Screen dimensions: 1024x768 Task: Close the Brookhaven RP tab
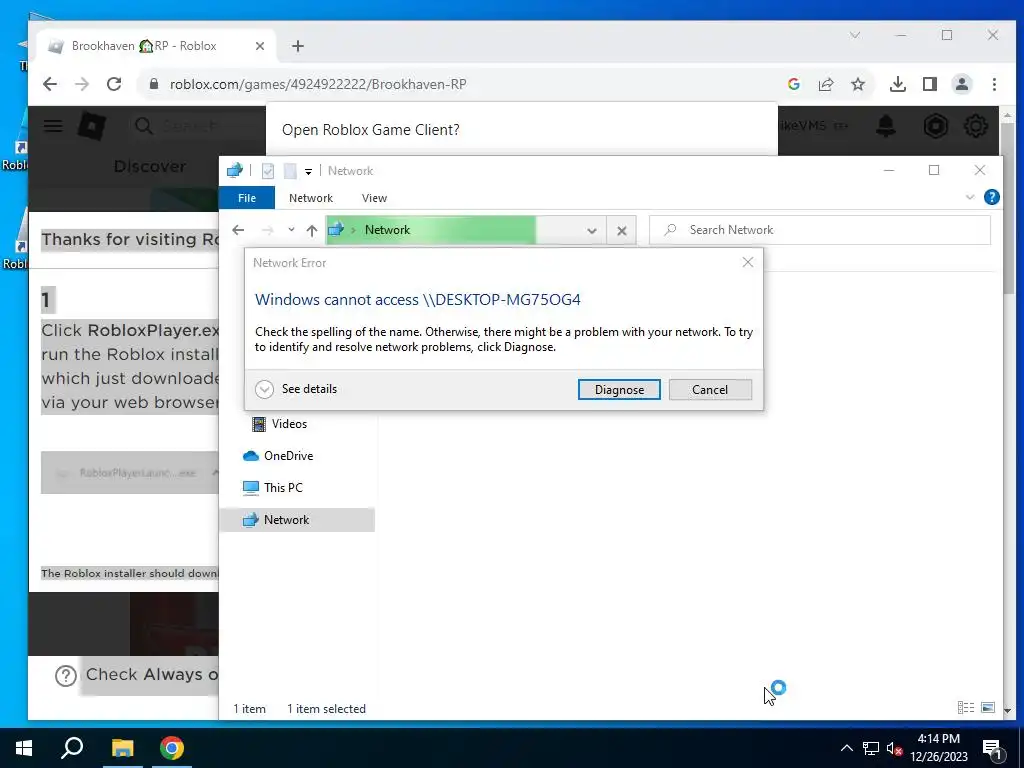coord(260,46)
